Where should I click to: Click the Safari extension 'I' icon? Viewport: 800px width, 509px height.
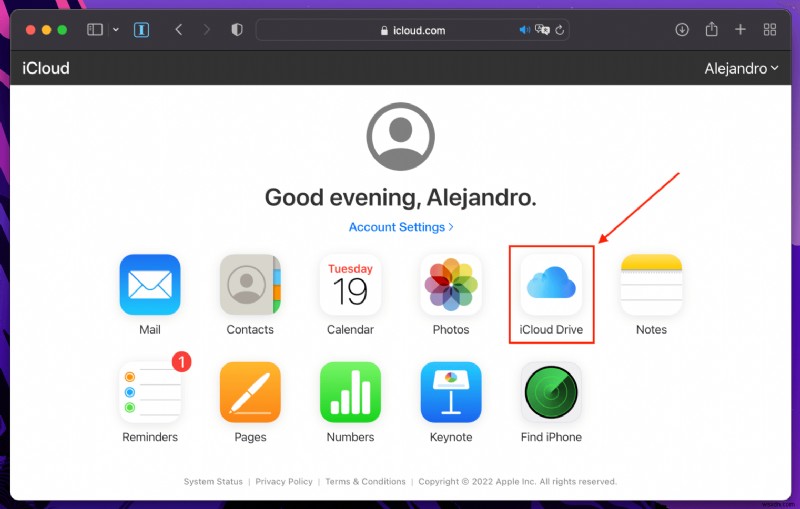pyautogui.click(x=141, y=30)
